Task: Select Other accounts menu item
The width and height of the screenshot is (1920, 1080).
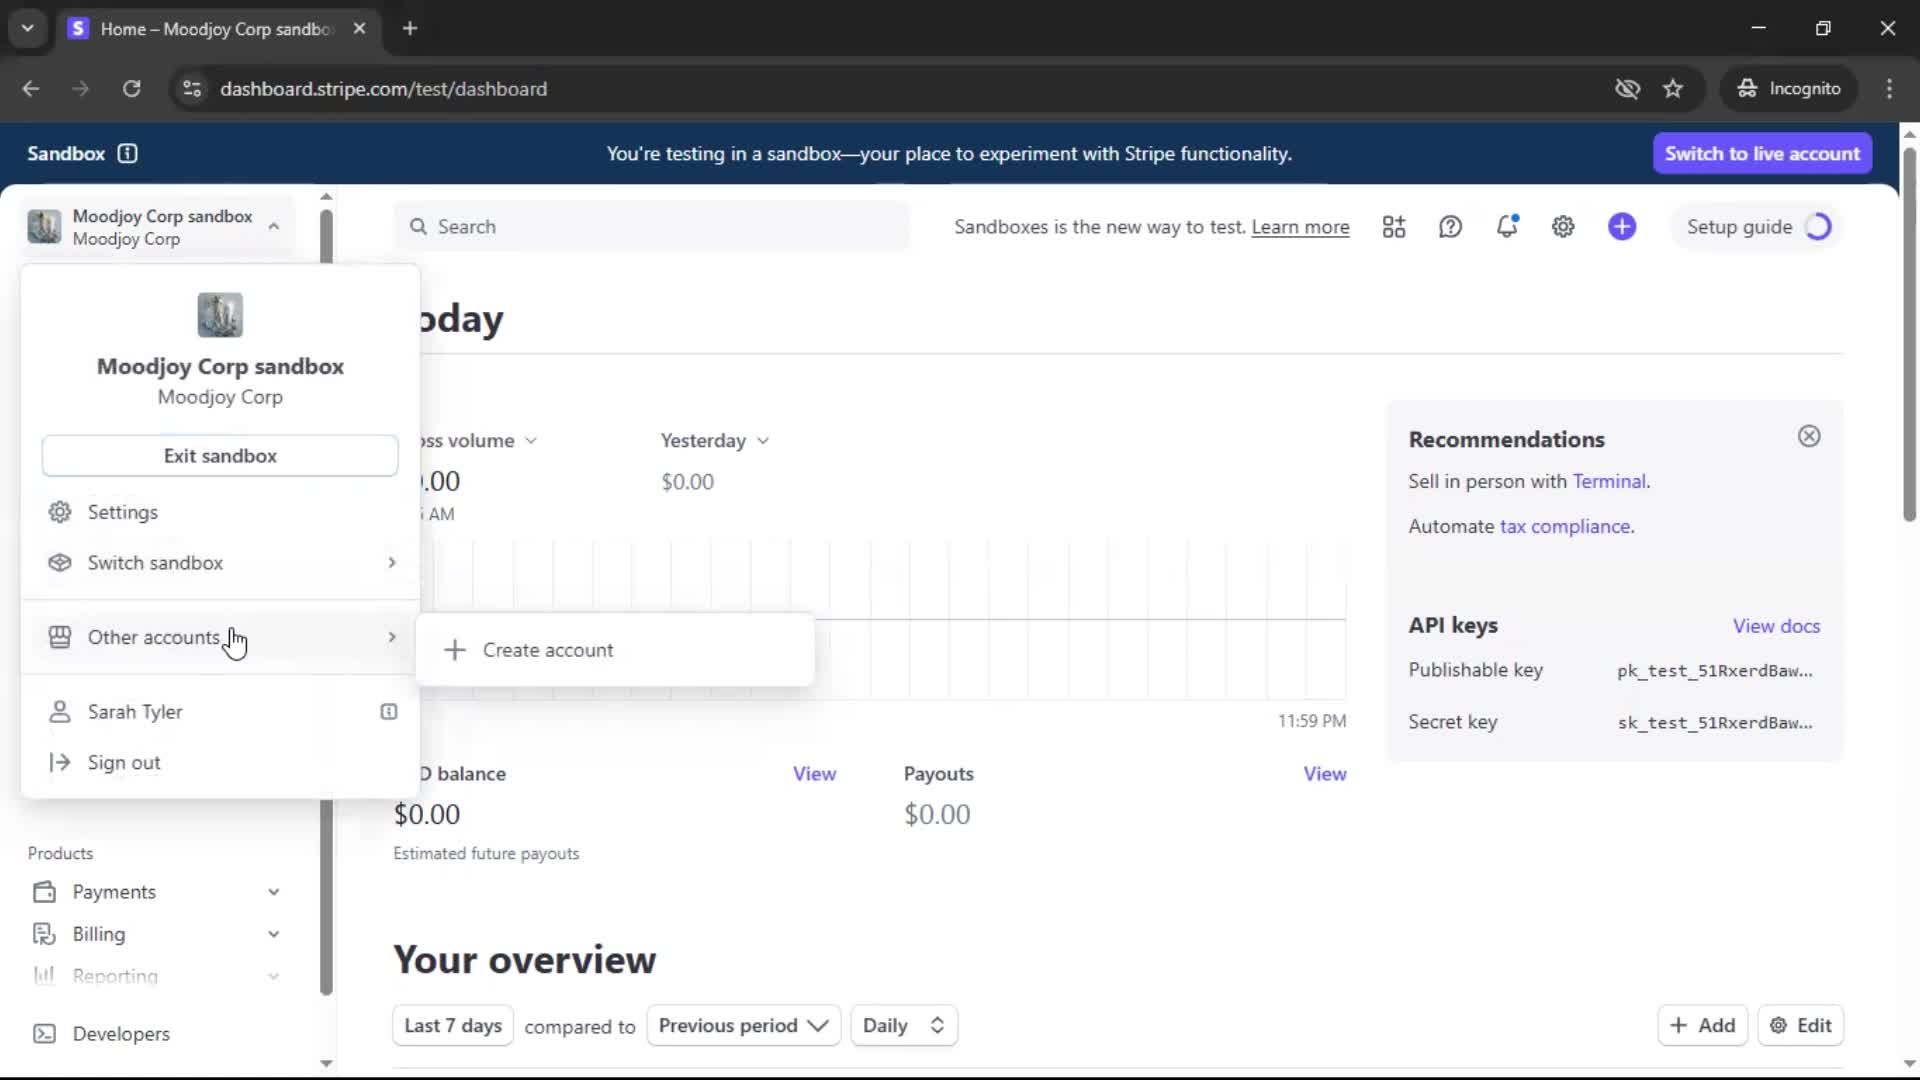Action: point(220,637)
